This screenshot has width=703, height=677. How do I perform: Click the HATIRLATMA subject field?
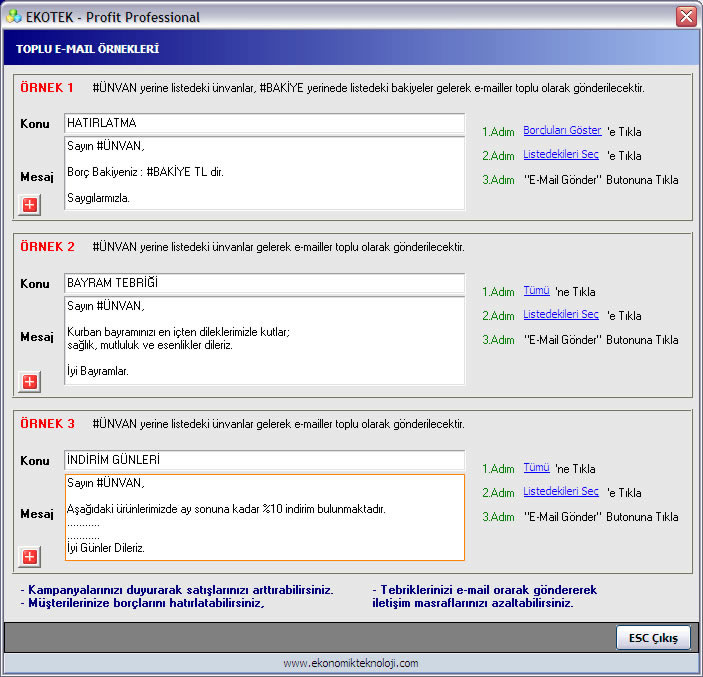click(265, 123)
